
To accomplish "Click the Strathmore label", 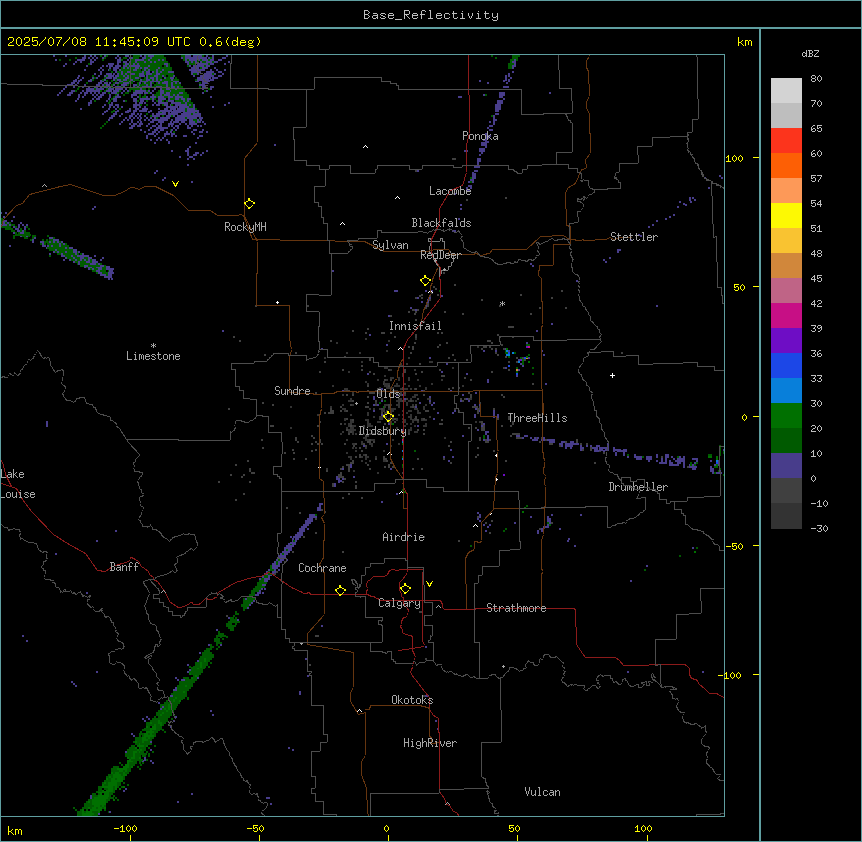I will point(516,608).
